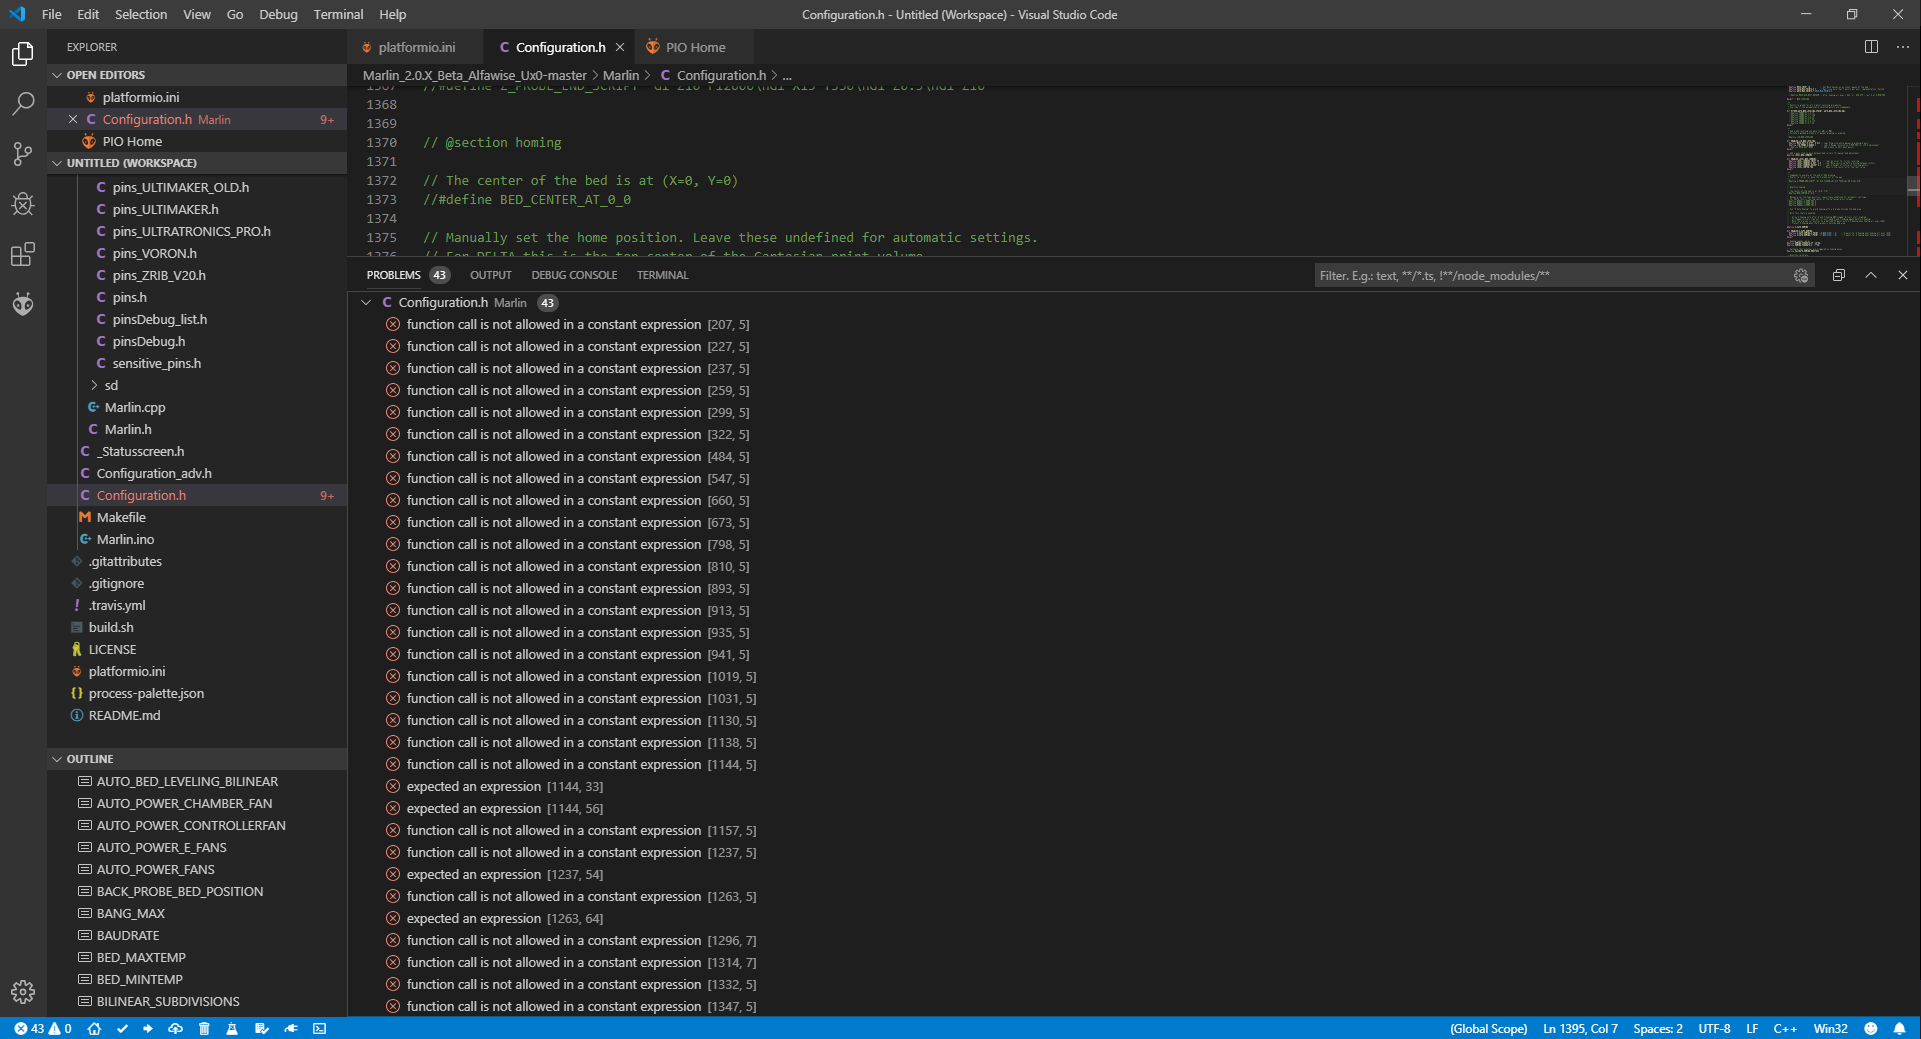Open the Selection menu

[141, 14]
